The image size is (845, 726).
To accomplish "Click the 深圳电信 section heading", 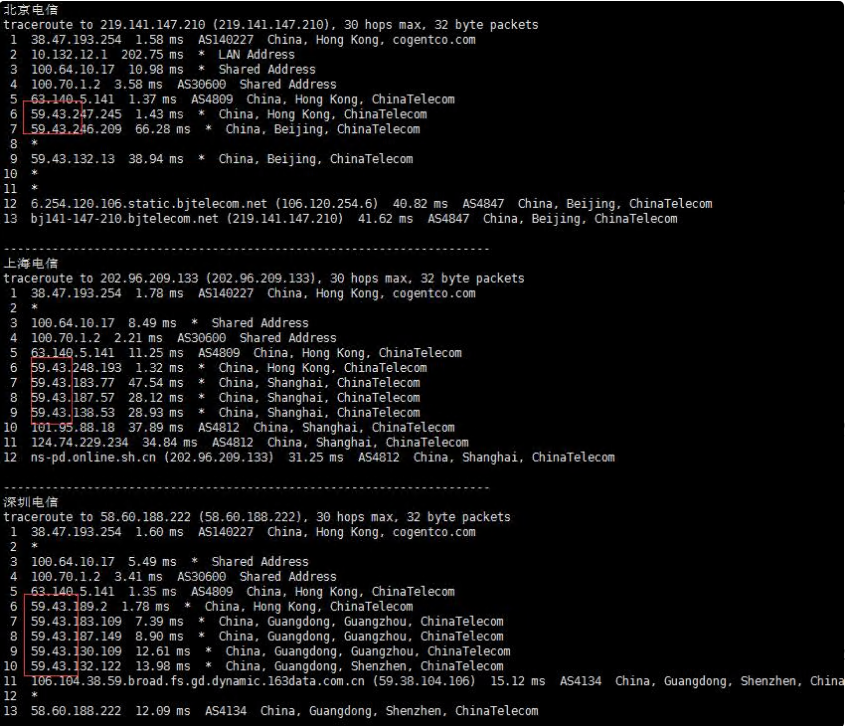I will (x=31, y=502).
